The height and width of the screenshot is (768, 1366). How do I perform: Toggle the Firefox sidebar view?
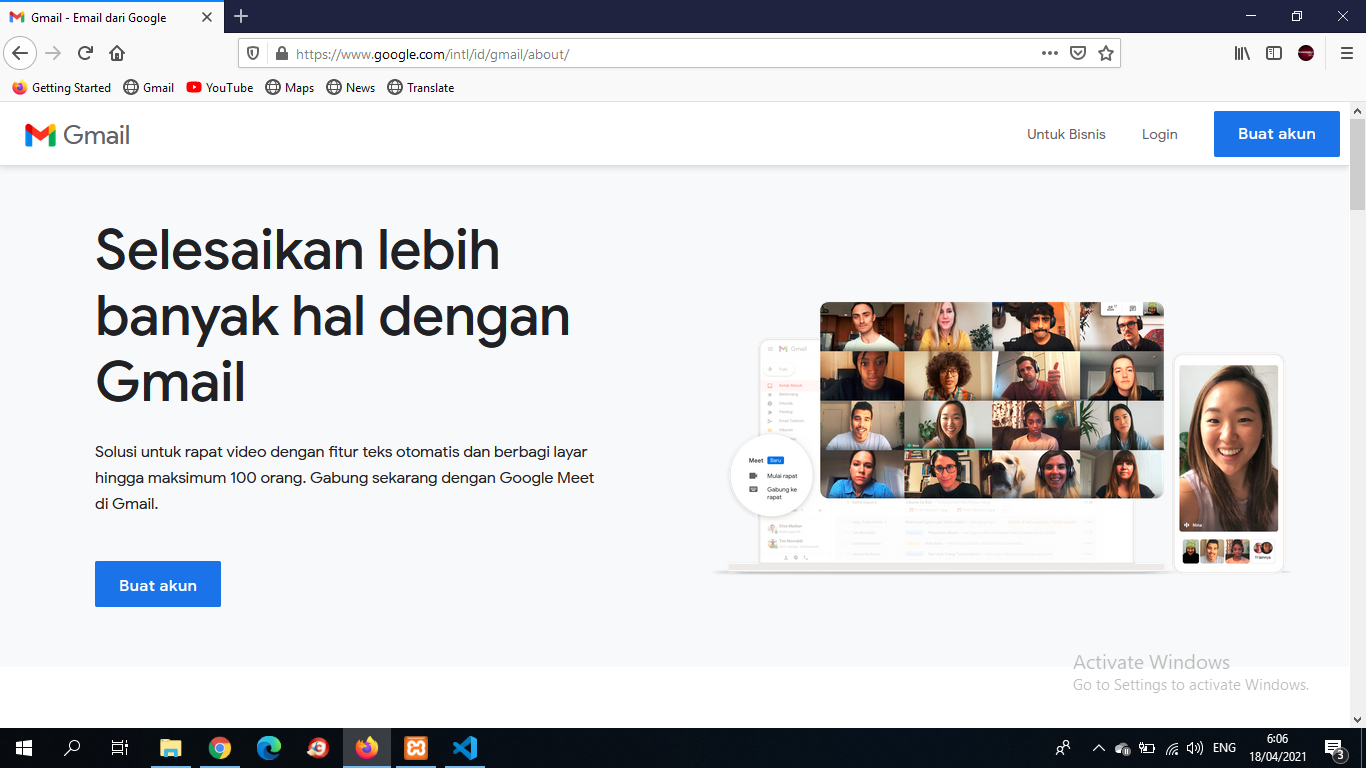1274,53
